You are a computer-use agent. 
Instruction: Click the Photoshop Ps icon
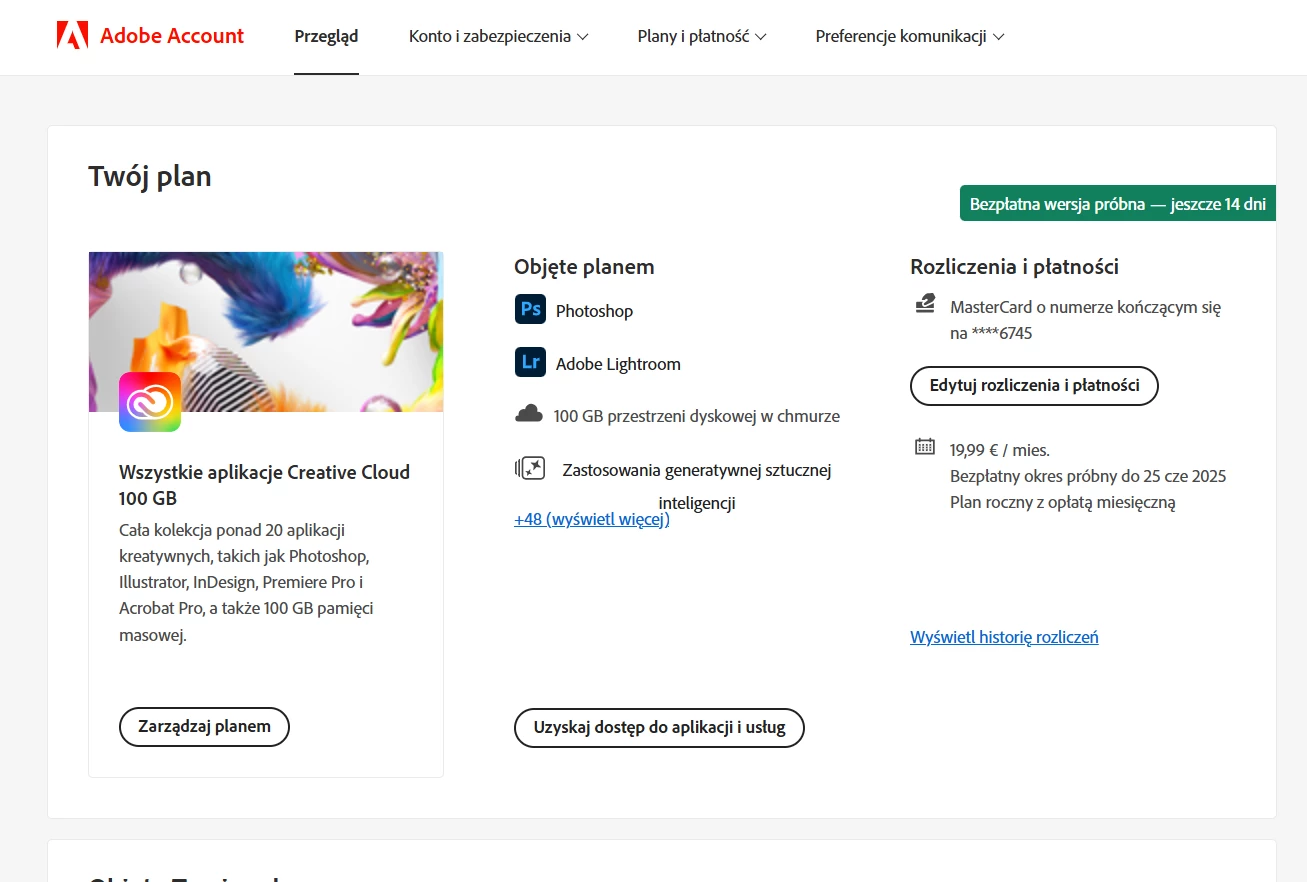[530, 310]
